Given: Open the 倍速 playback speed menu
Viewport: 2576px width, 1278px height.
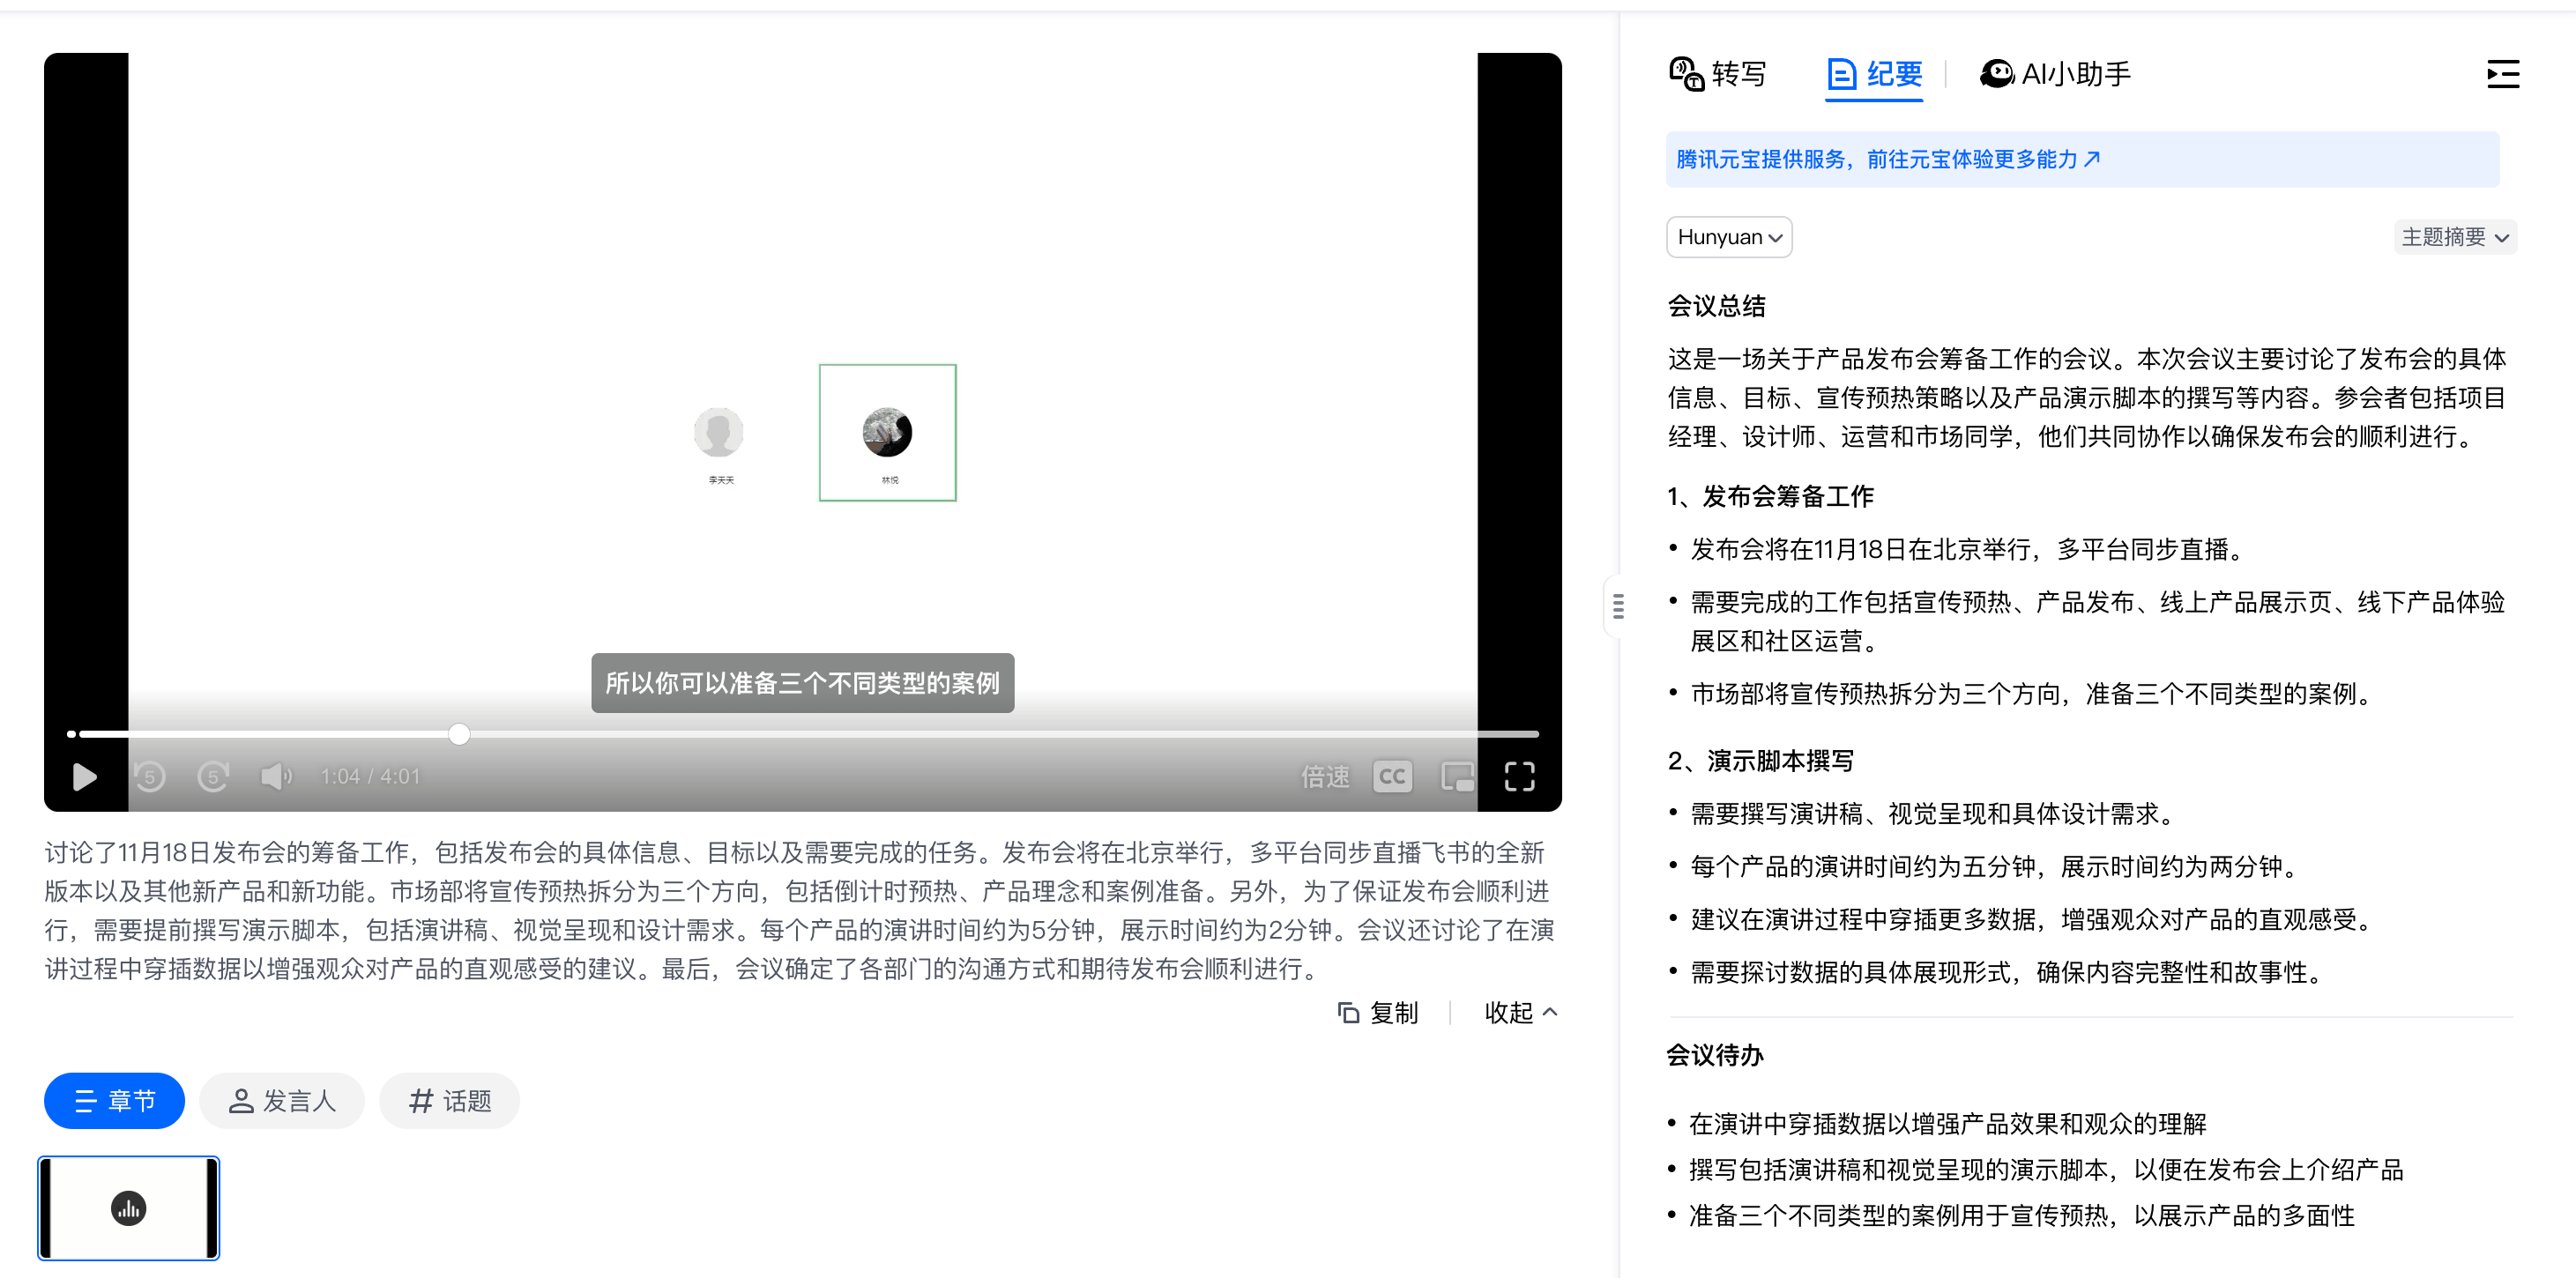Looking at the screenshot, I should click(1324, 776).
